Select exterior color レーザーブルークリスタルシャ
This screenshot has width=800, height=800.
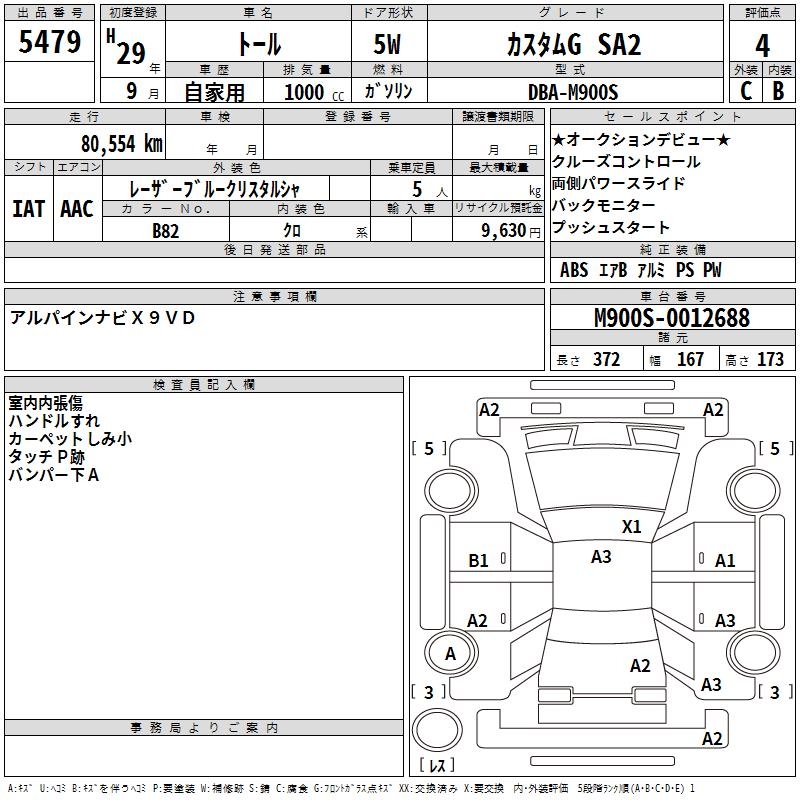click(214, 189)
